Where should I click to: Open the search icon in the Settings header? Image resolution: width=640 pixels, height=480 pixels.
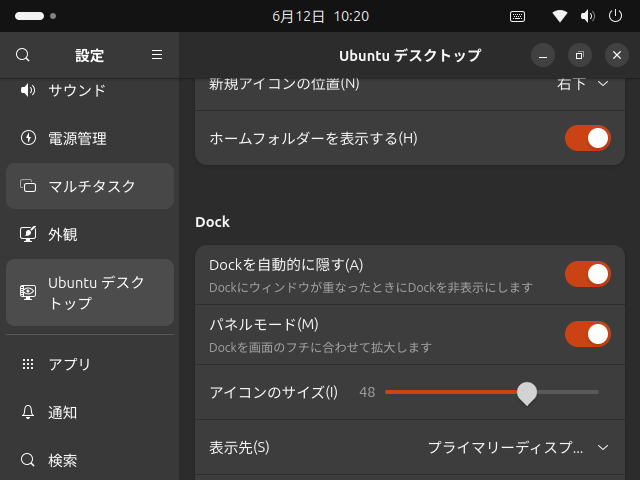click(23, 55)
